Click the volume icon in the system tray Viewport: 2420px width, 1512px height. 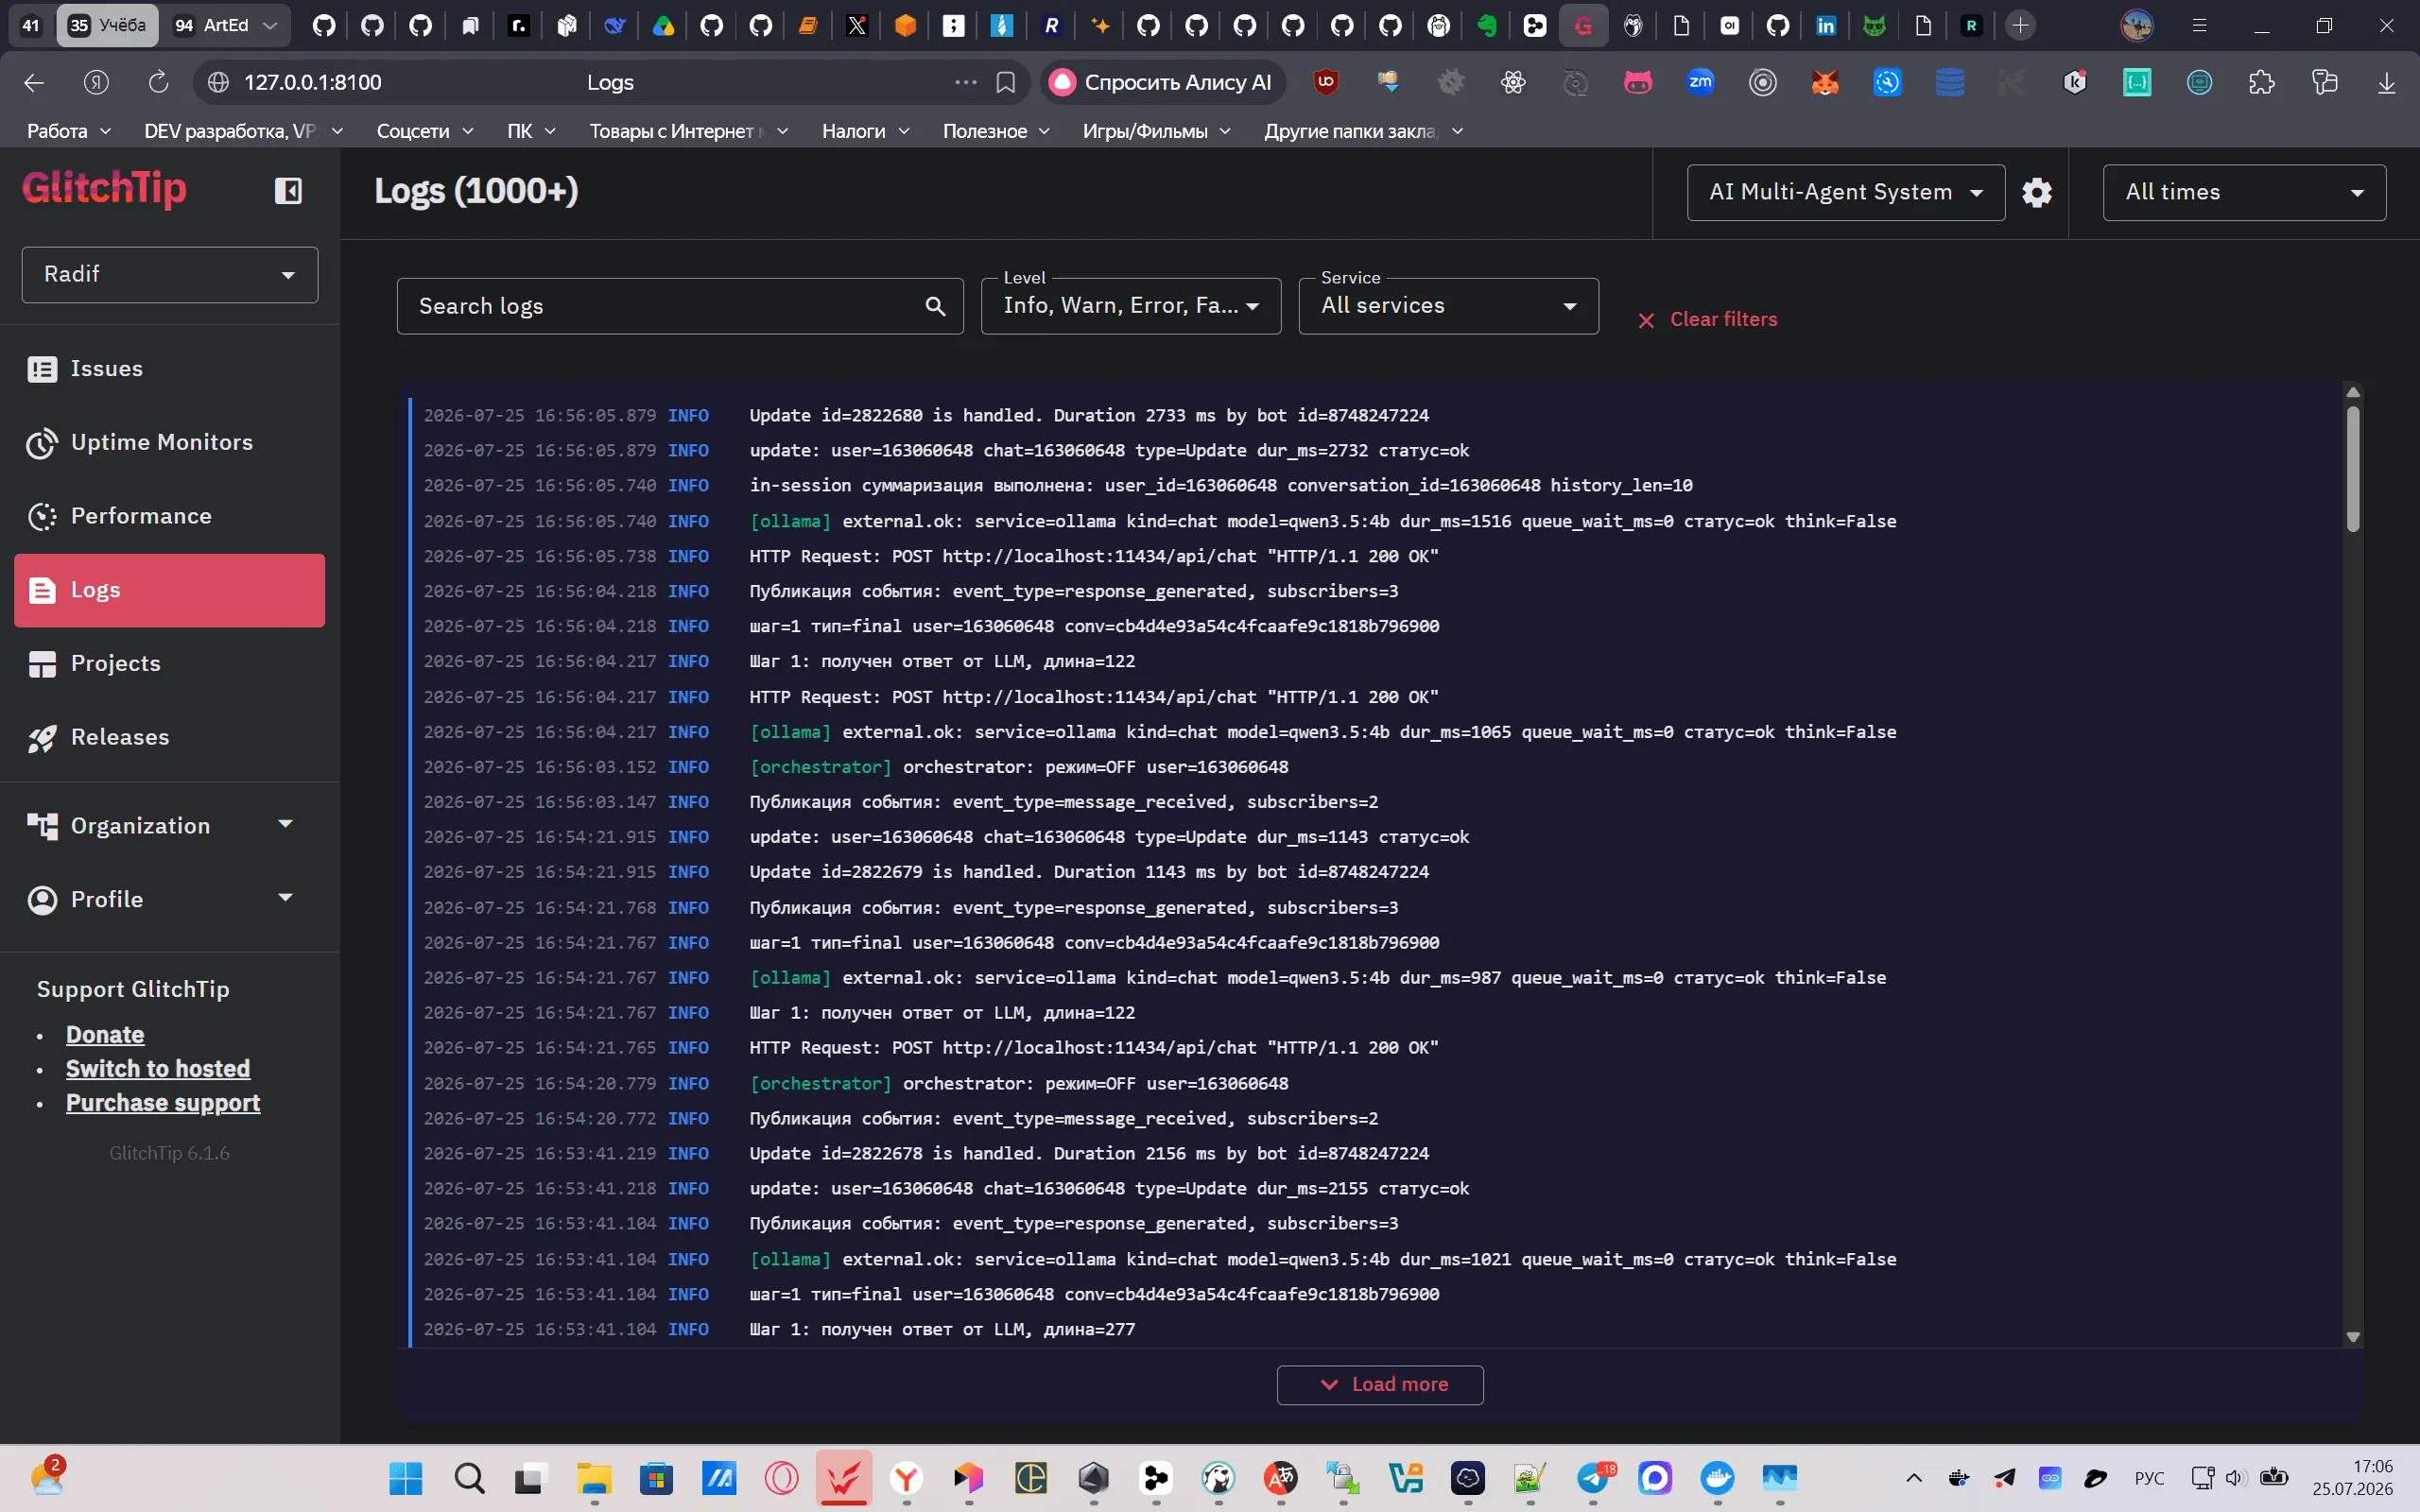tap(2236, 1478)
